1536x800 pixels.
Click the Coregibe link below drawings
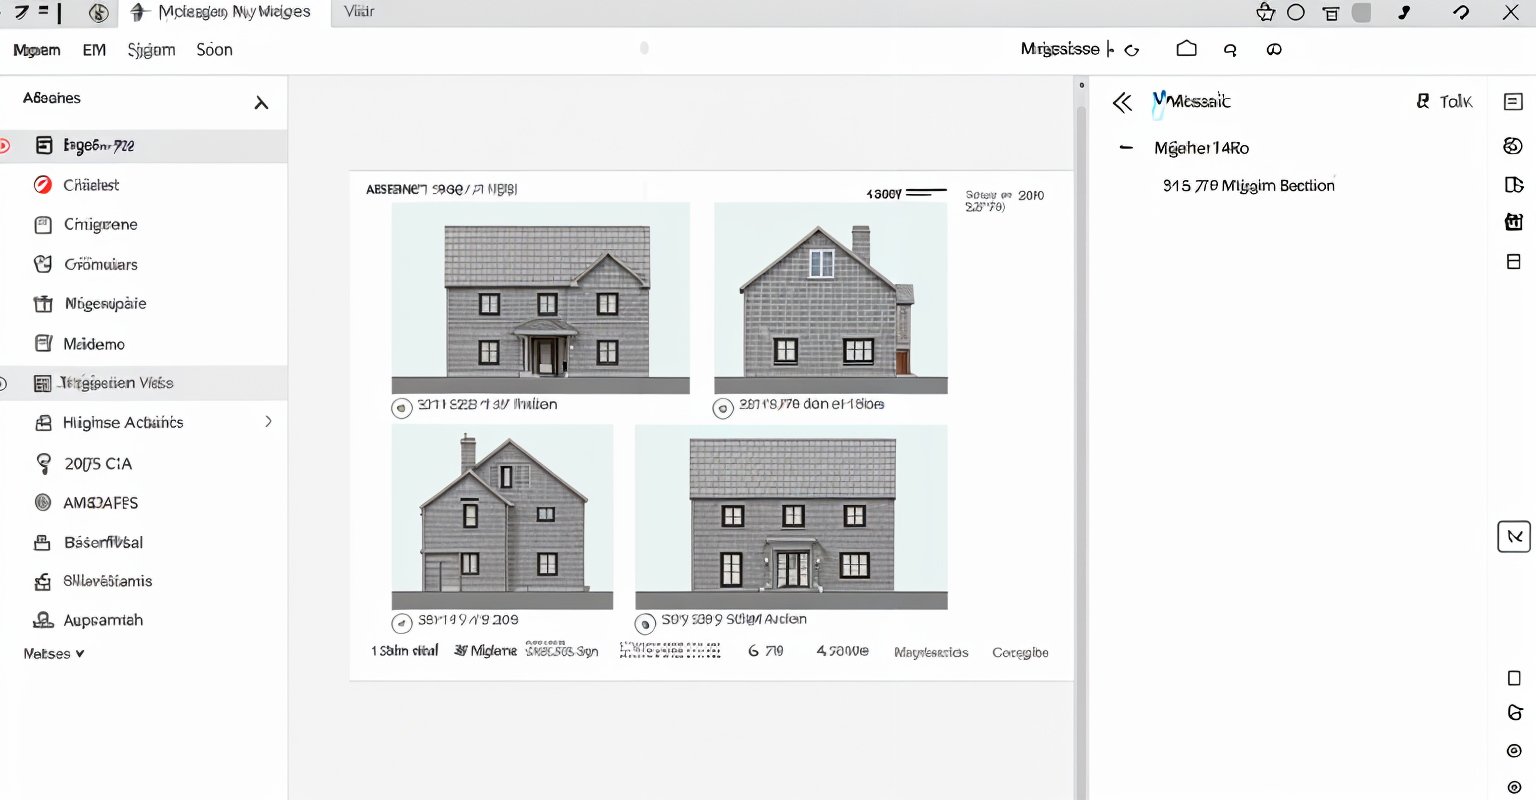click(1020, 652)
